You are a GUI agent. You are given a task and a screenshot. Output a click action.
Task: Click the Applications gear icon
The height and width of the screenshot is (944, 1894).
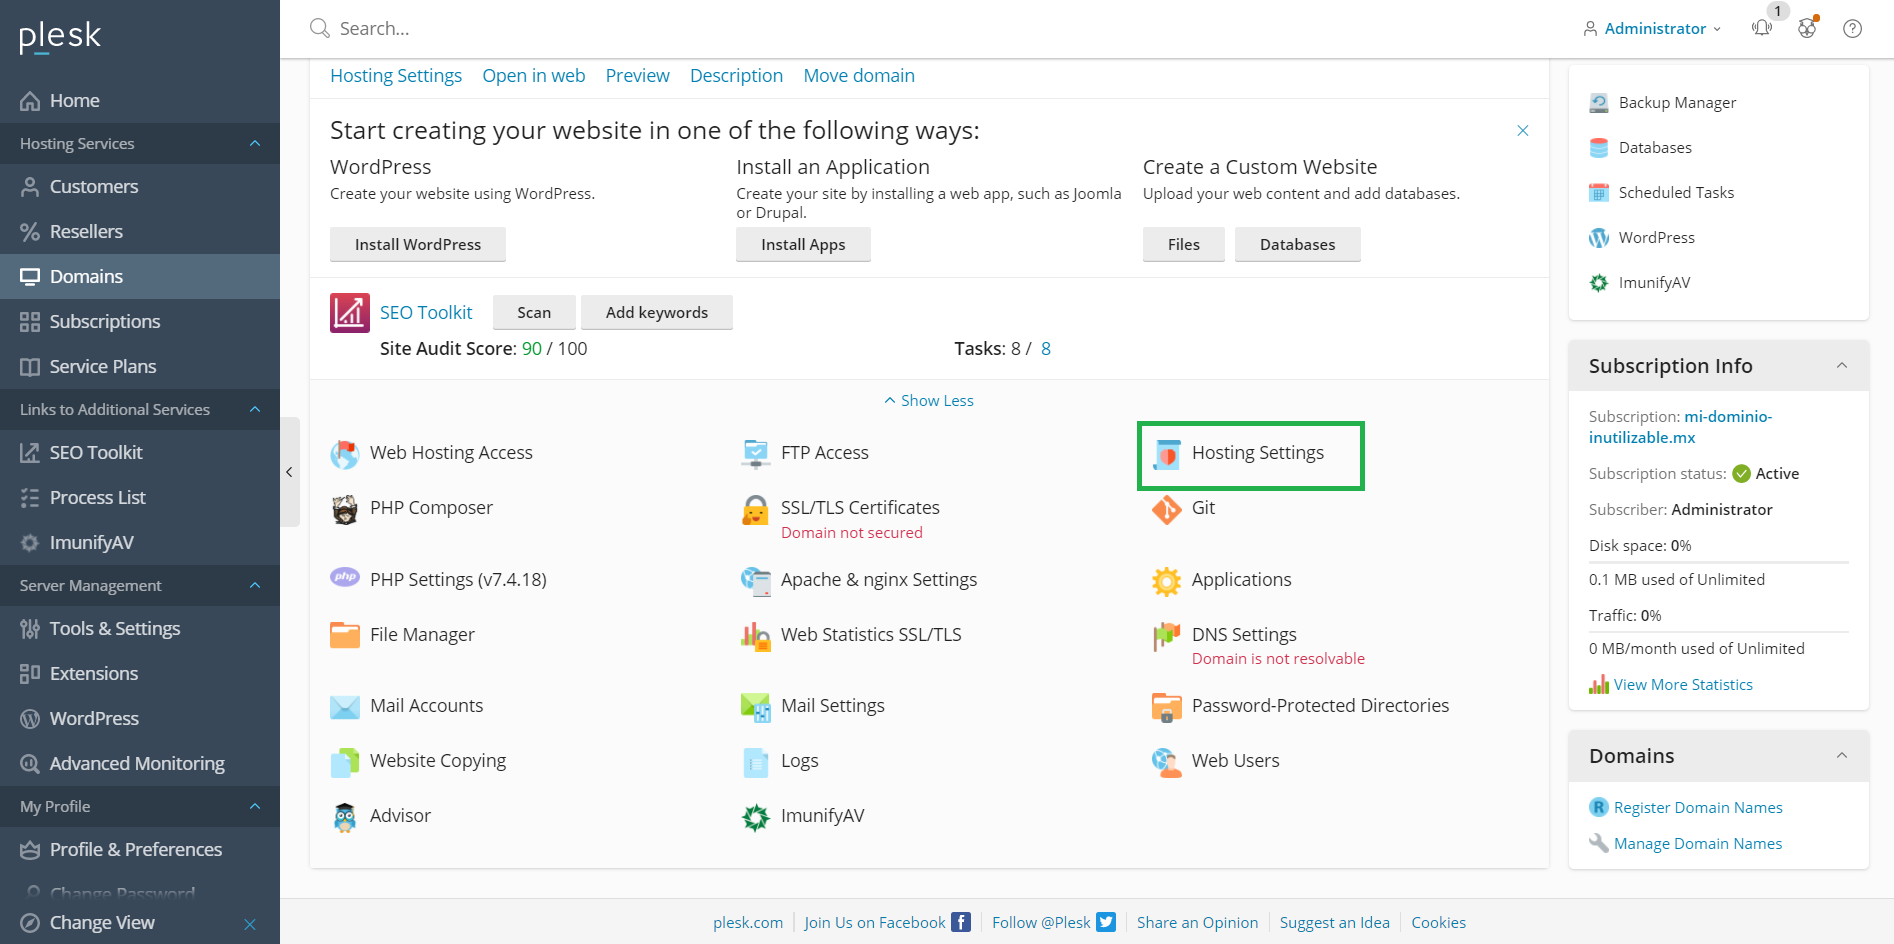[x=1167, y=581]
